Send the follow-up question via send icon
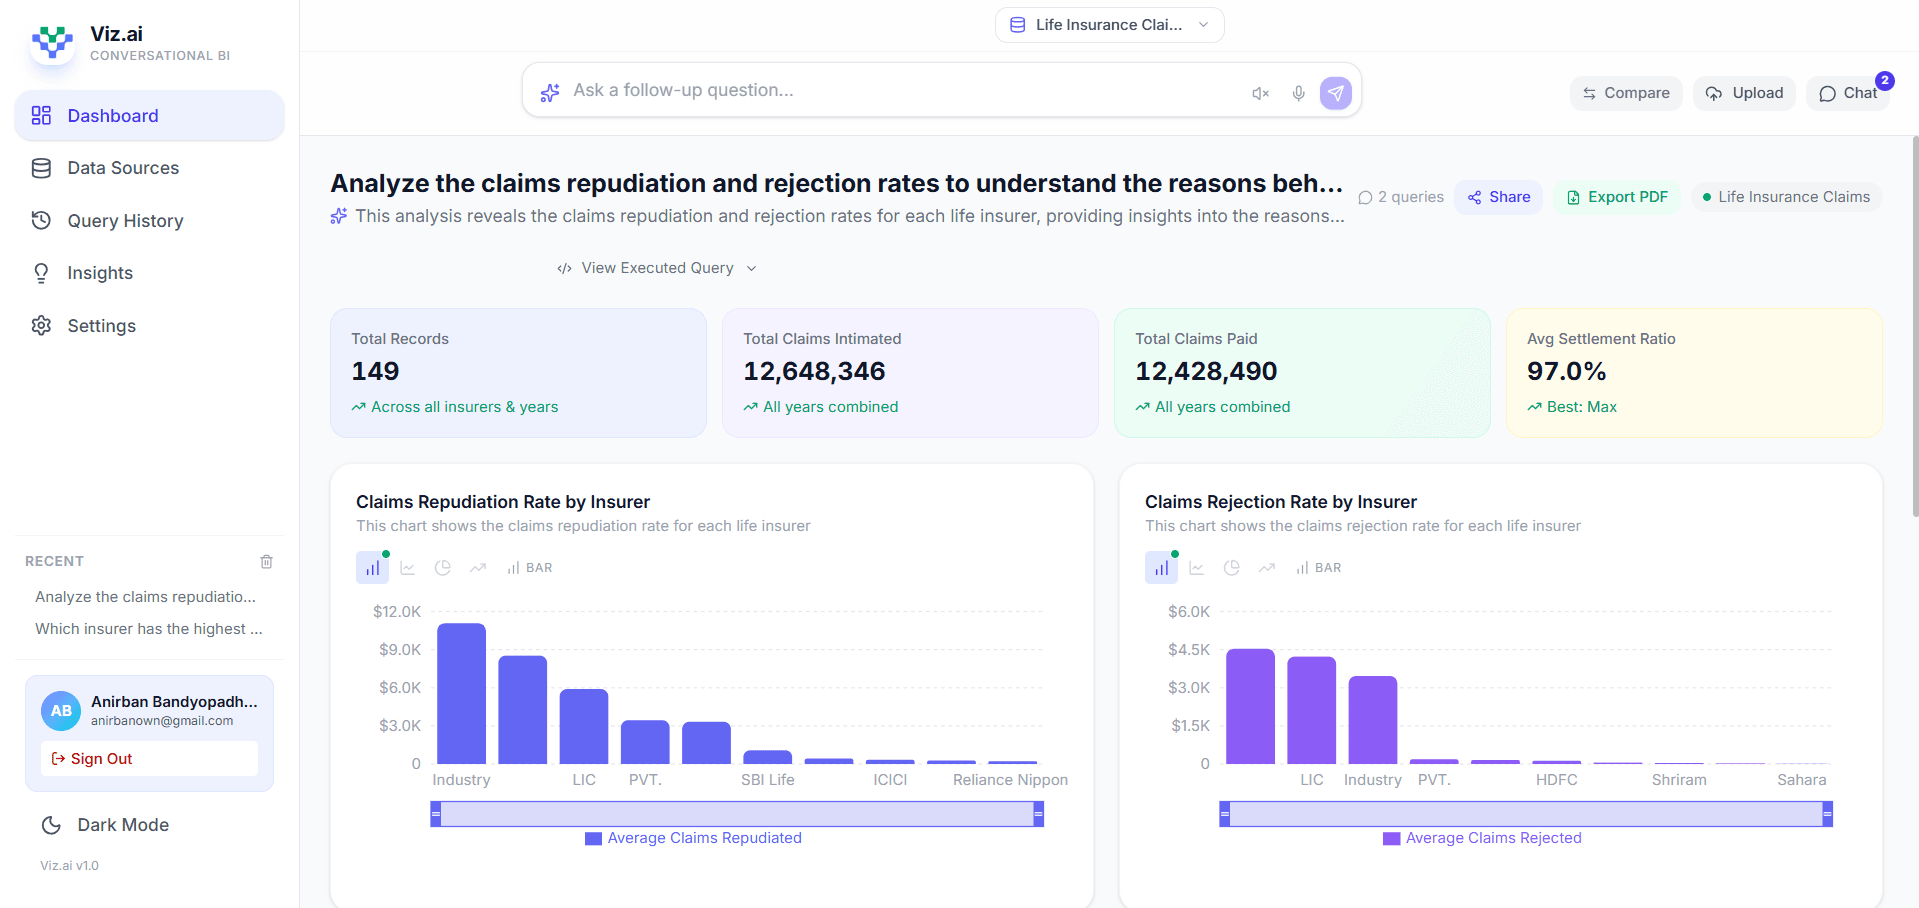1919x908 pixels. pyautogui.click(x=1335, y=92)
